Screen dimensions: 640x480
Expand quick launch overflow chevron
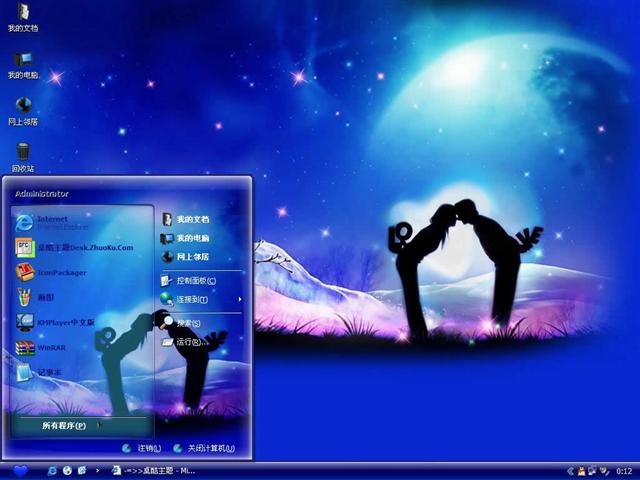[x=97, y=471]
